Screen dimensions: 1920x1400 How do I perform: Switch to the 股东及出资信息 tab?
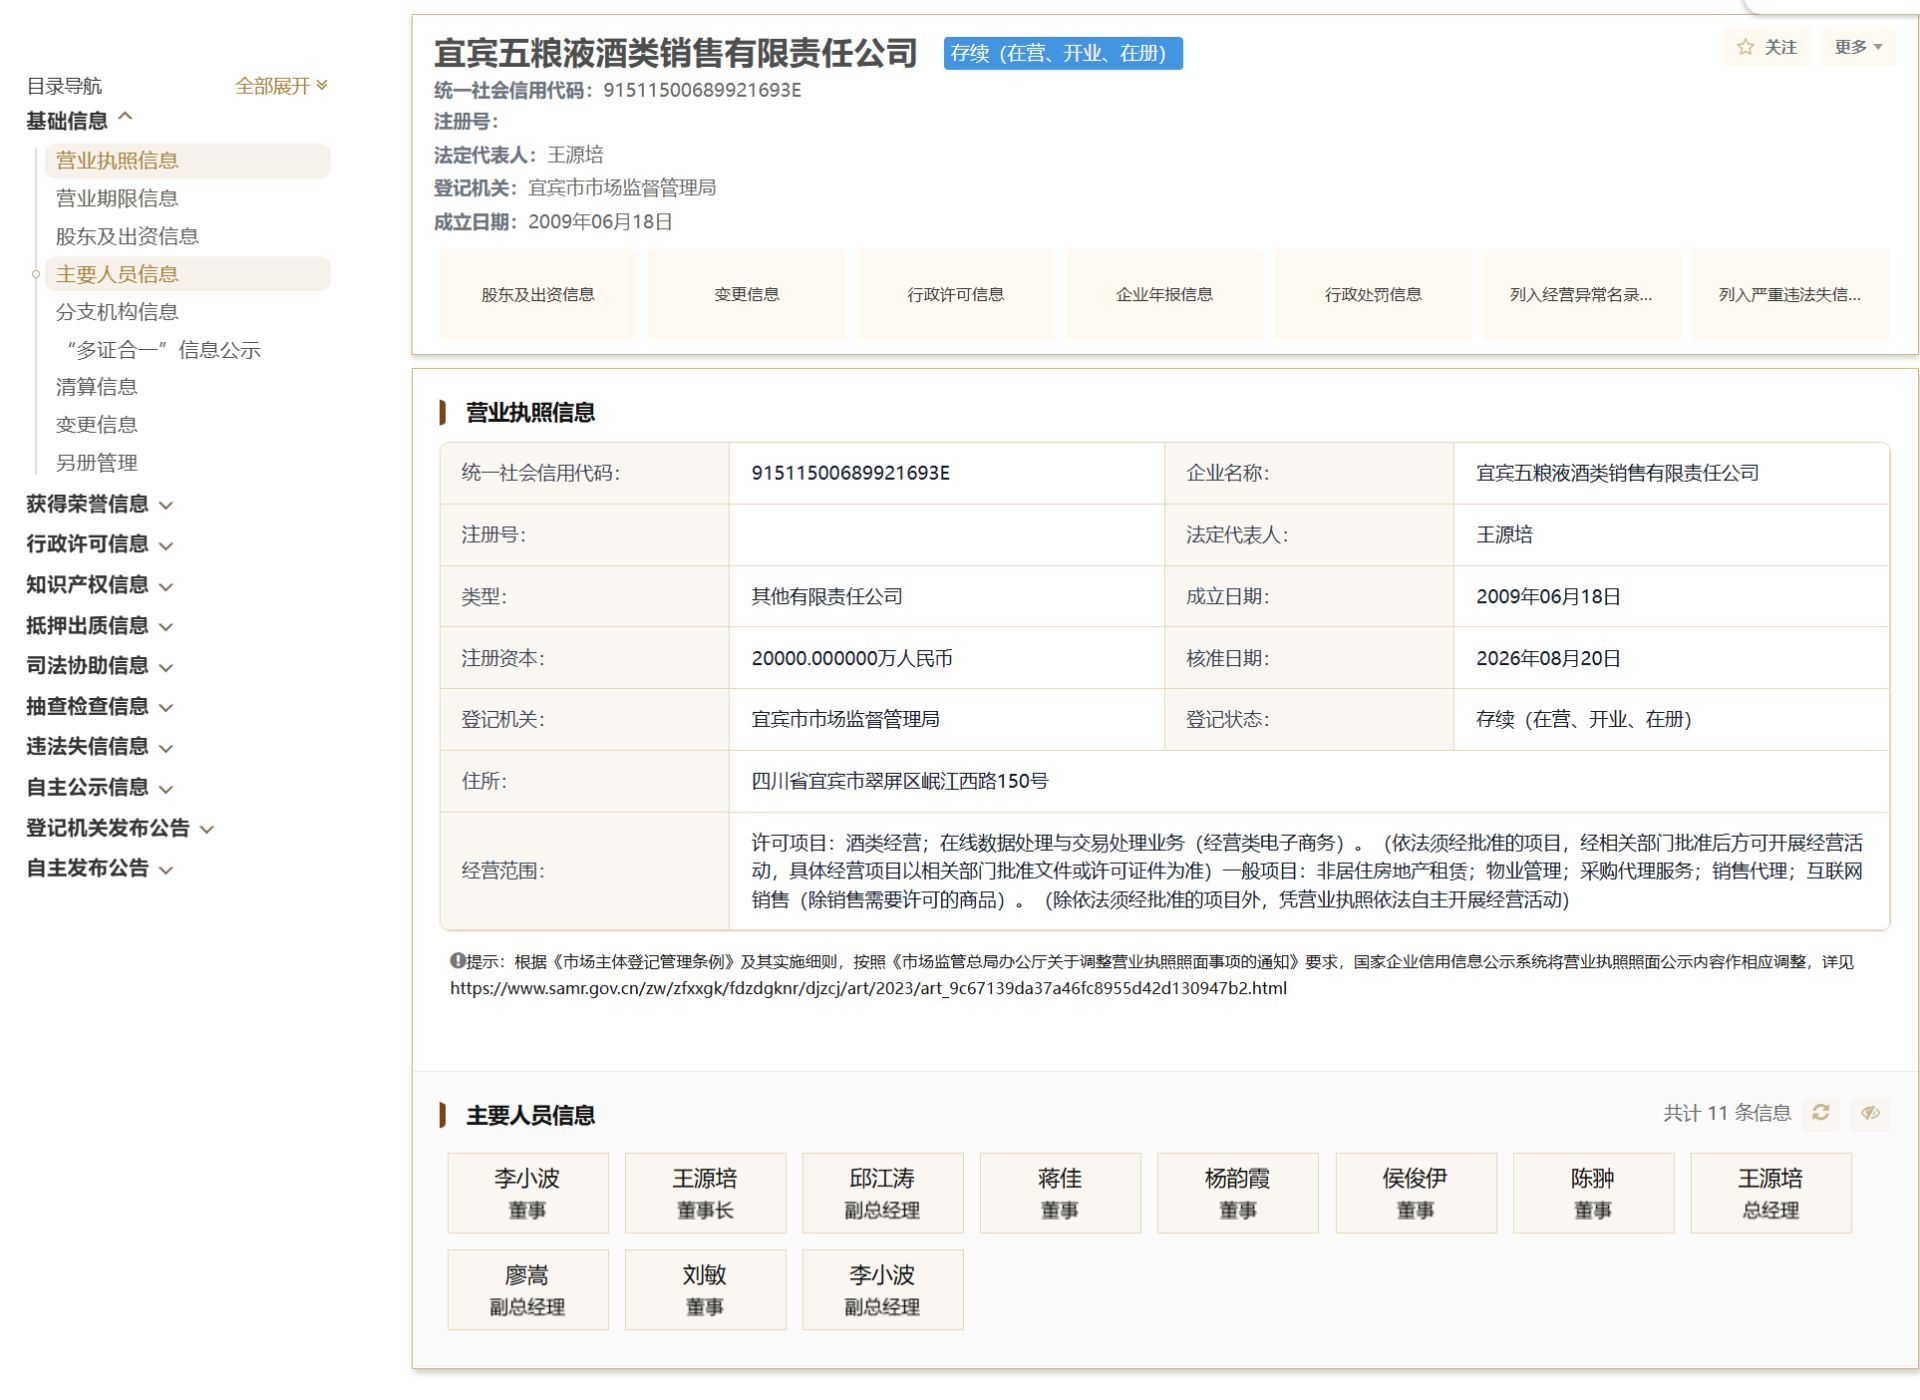point(538,295)
